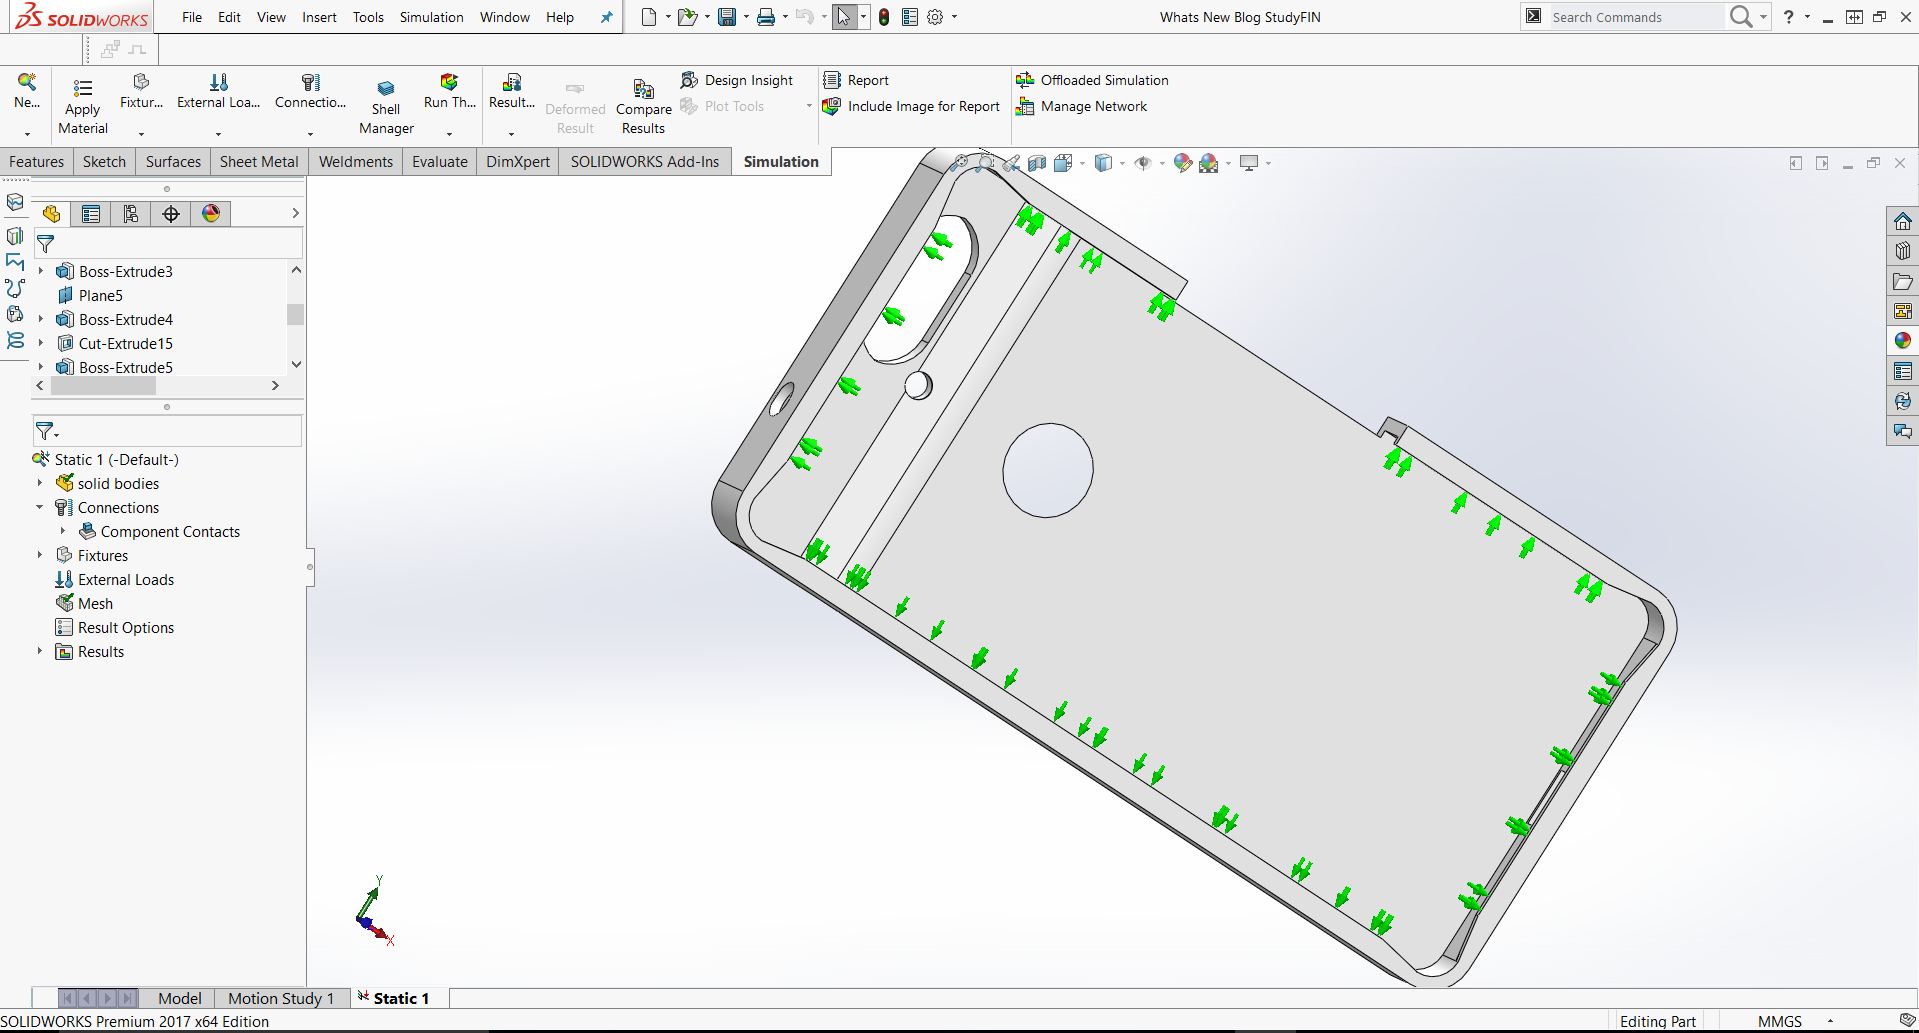
Task: Click the Apply Material icon
Action: coord(83,89)
